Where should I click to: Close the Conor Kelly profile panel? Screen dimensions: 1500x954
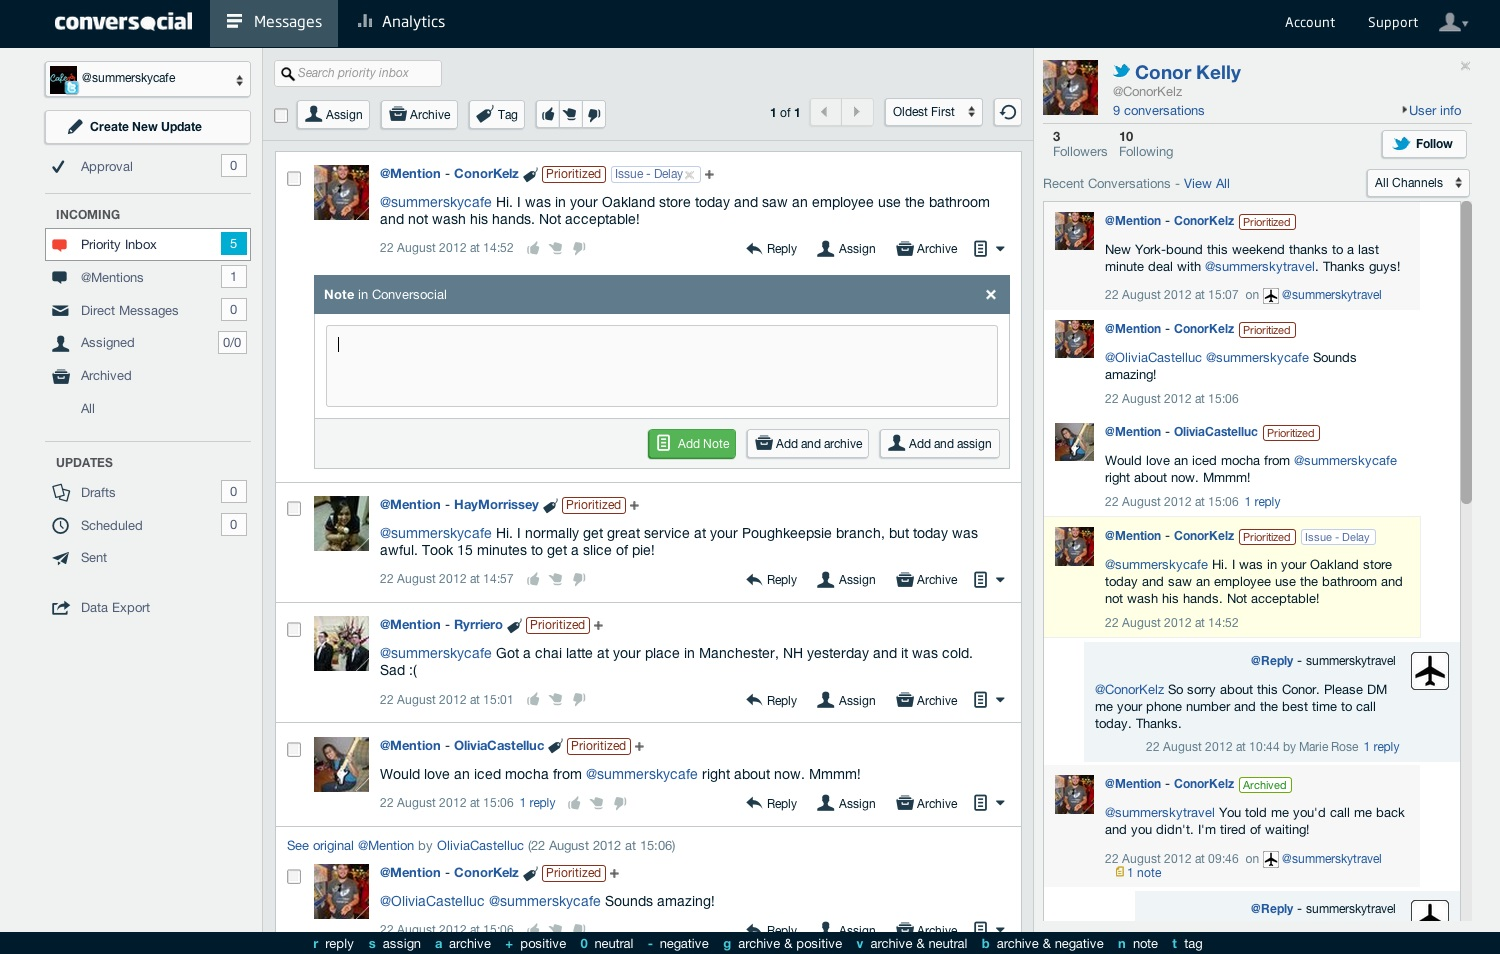click(1465, 66)
